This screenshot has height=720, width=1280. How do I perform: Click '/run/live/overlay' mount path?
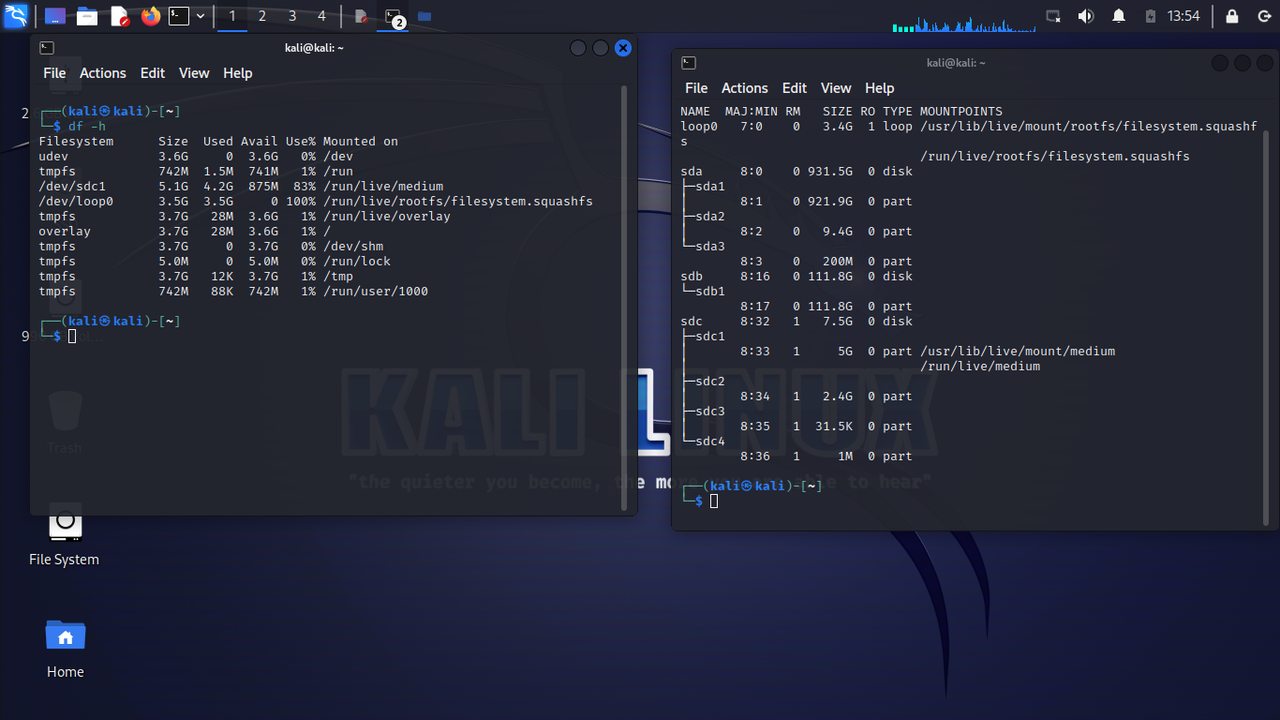[387, 216]
